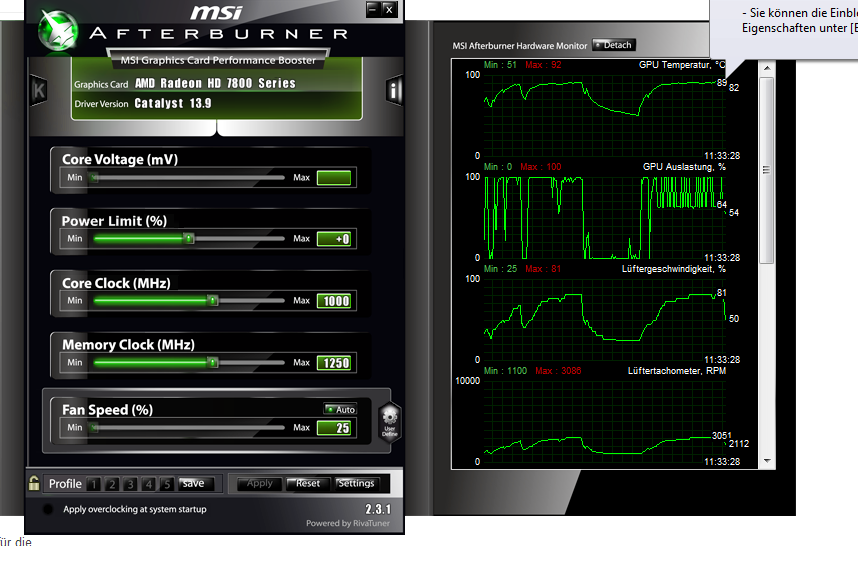
Task: Click the GPU Temperatur graph
Action: click(x=605, y=114)
